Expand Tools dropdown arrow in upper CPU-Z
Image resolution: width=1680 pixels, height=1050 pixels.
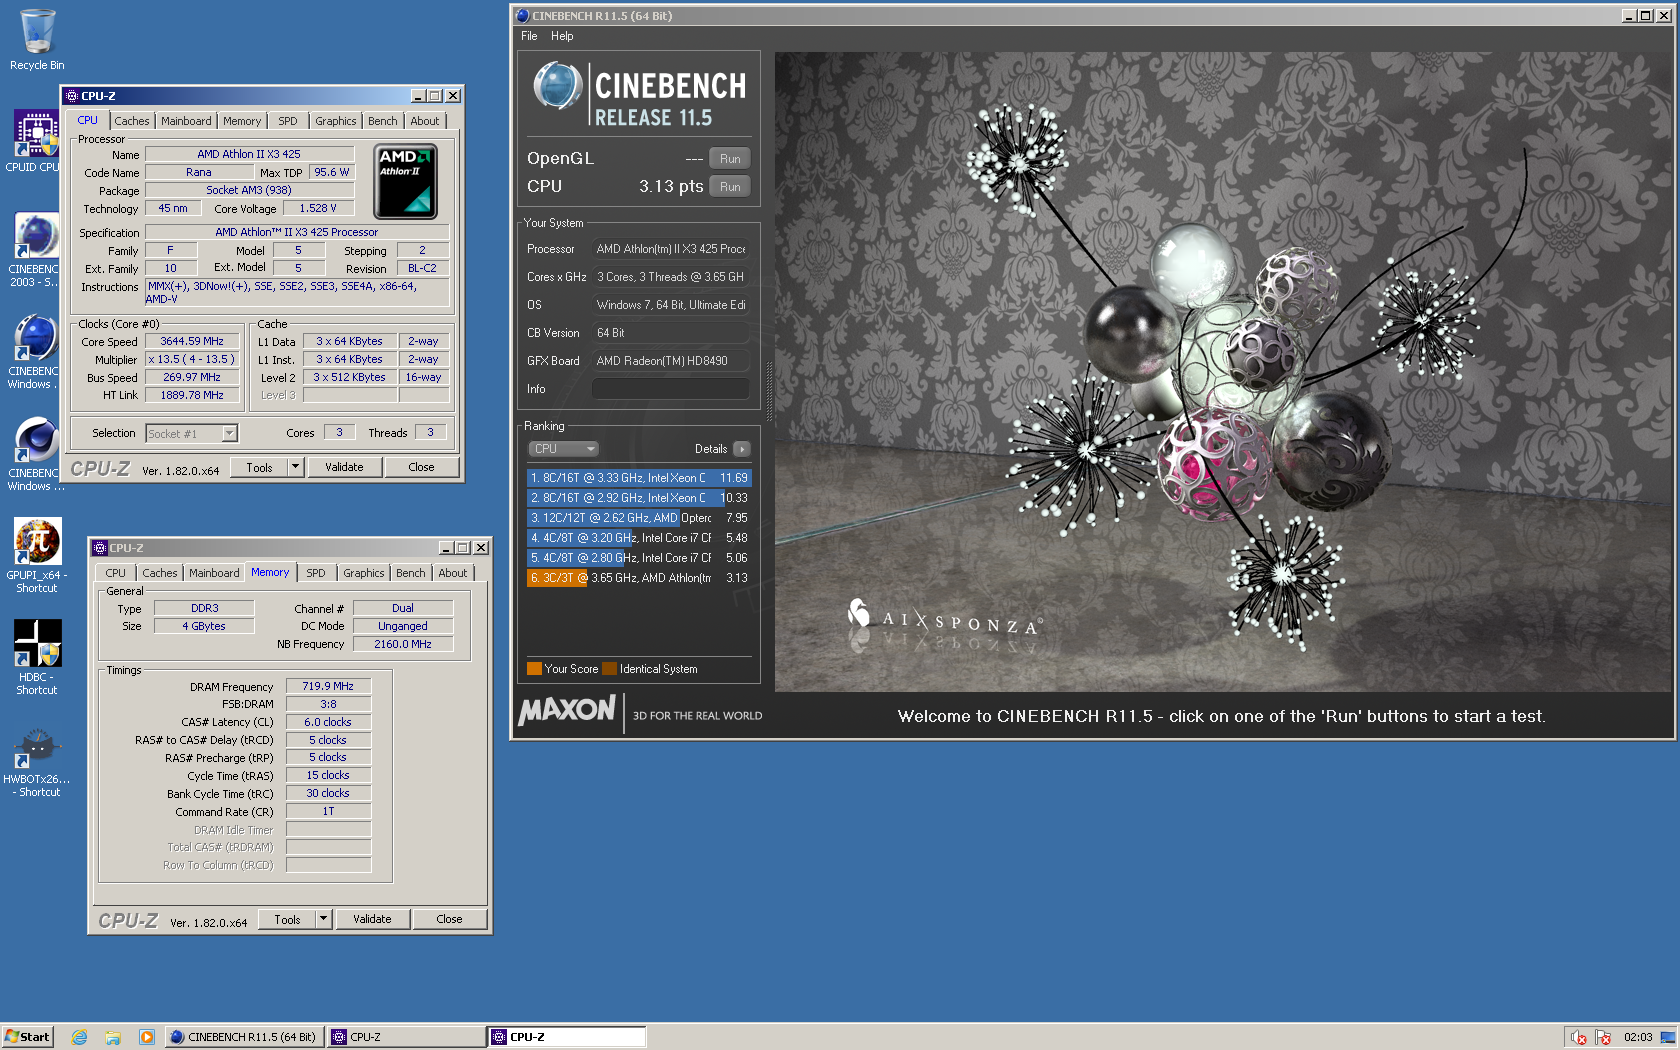point(295,467)
